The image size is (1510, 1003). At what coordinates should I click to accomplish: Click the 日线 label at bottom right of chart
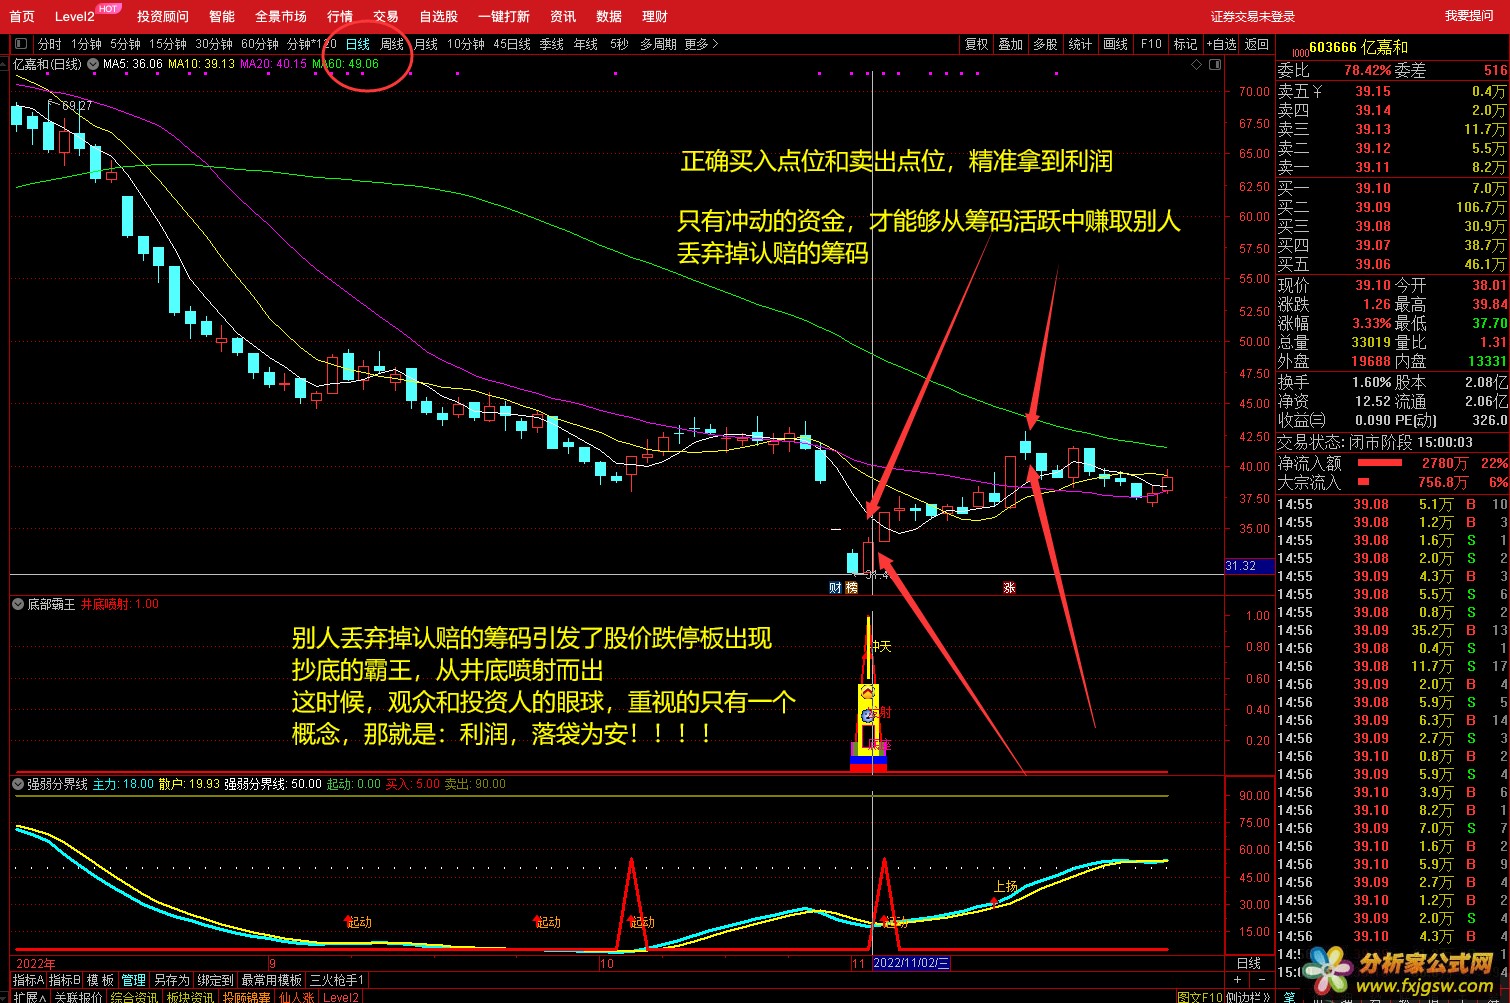(x=1249, y=963)
